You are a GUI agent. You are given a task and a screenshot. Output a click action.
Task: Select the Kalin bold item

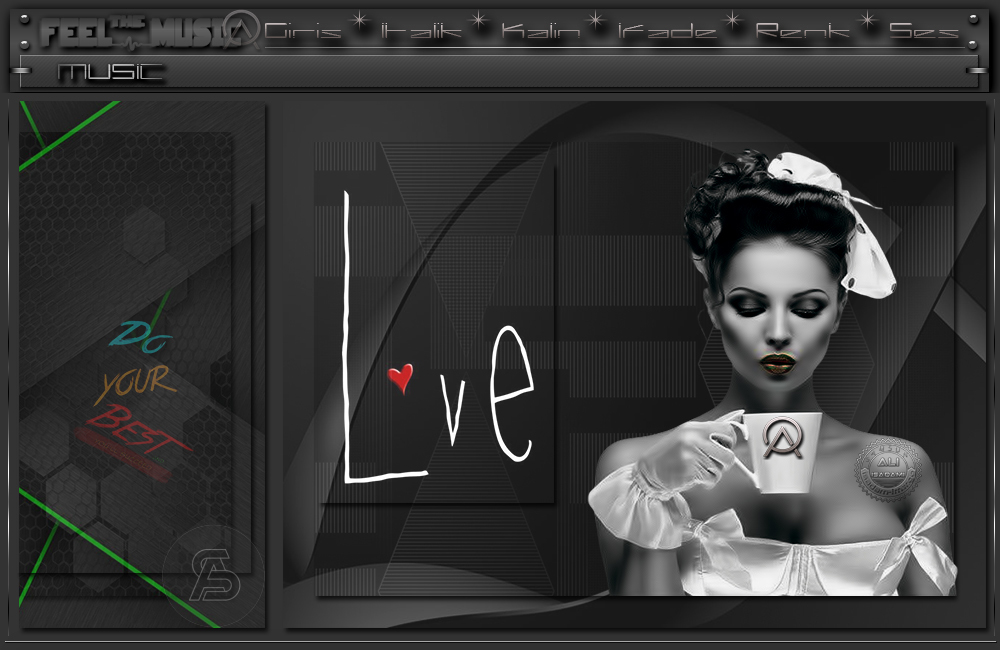pyautogui.click(x=541, y=31)
